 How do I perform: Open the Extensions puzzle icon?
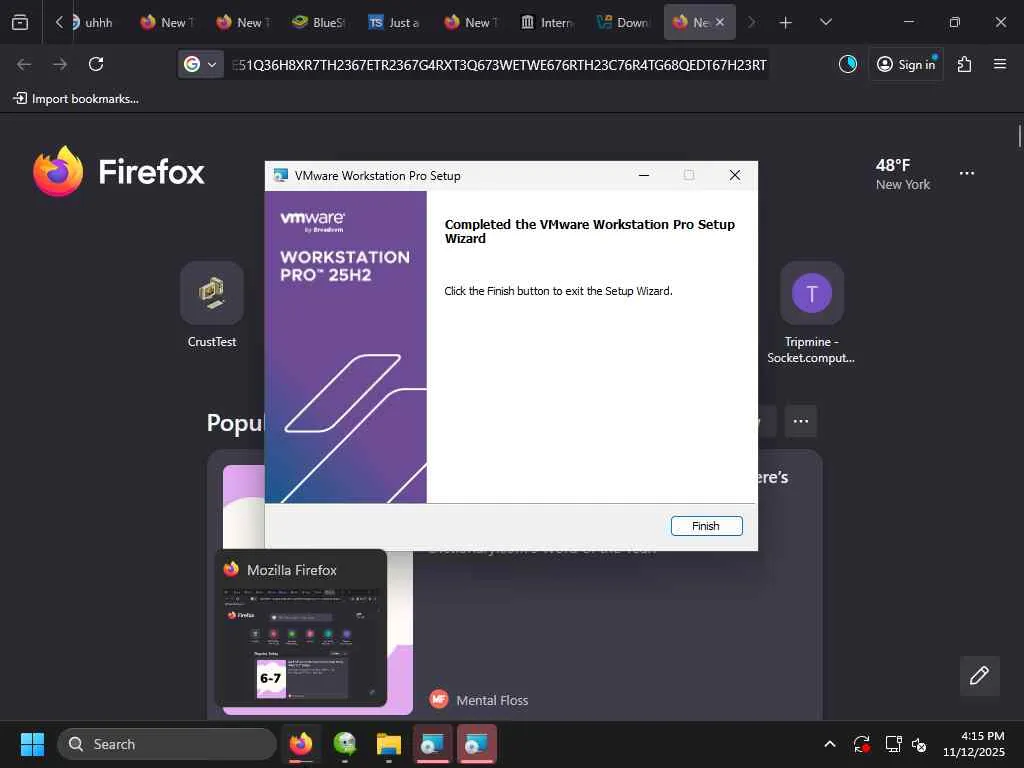tap(965, 64)
